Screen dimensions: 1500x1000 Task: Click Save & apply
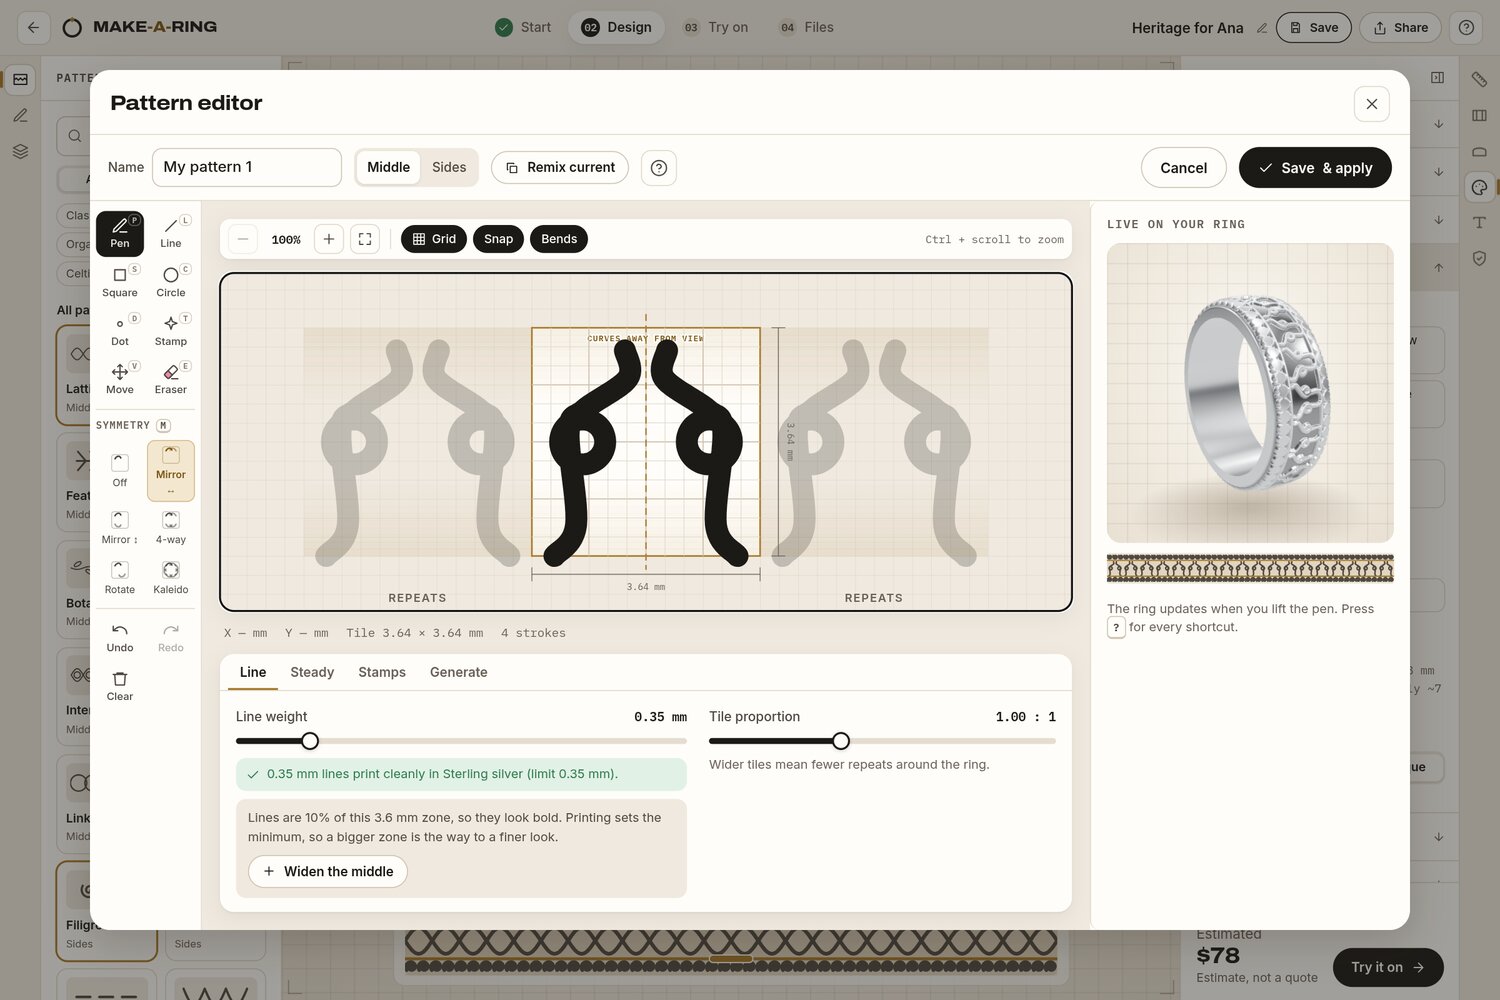[x=1315, y=168]
